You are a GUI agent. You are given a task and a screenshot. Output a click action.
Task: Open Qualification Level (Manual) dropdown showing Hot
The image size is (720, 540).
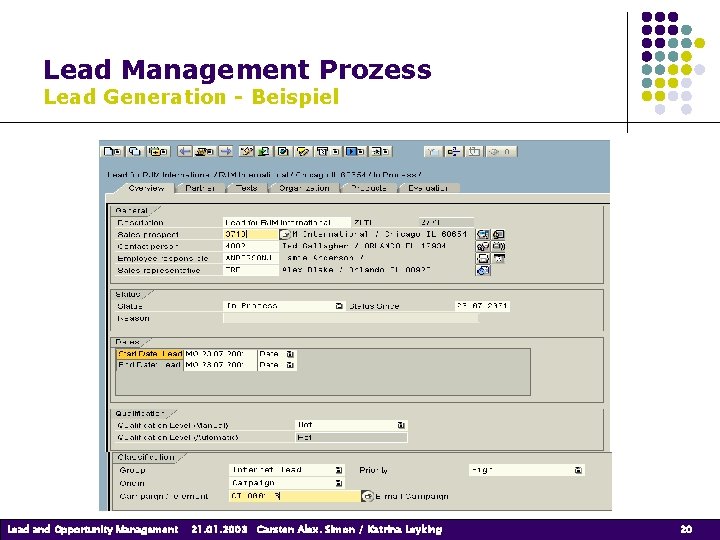click(x=401, y=425)
